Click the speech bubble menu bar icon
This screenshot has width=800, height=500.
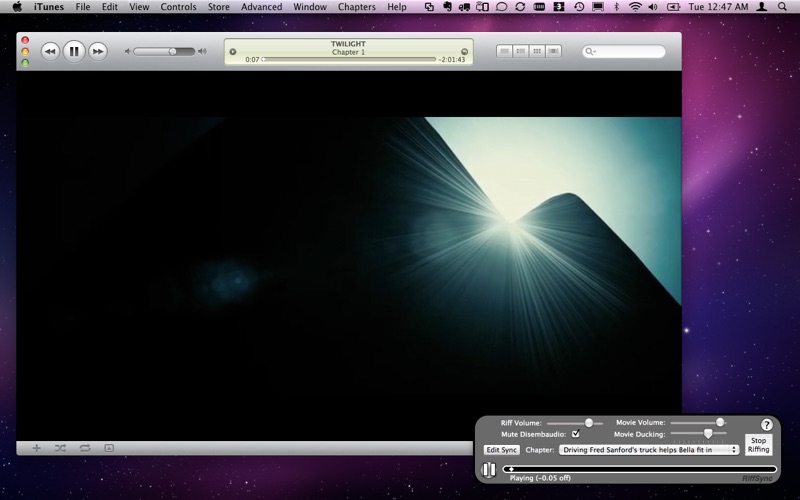coord(502,7)
